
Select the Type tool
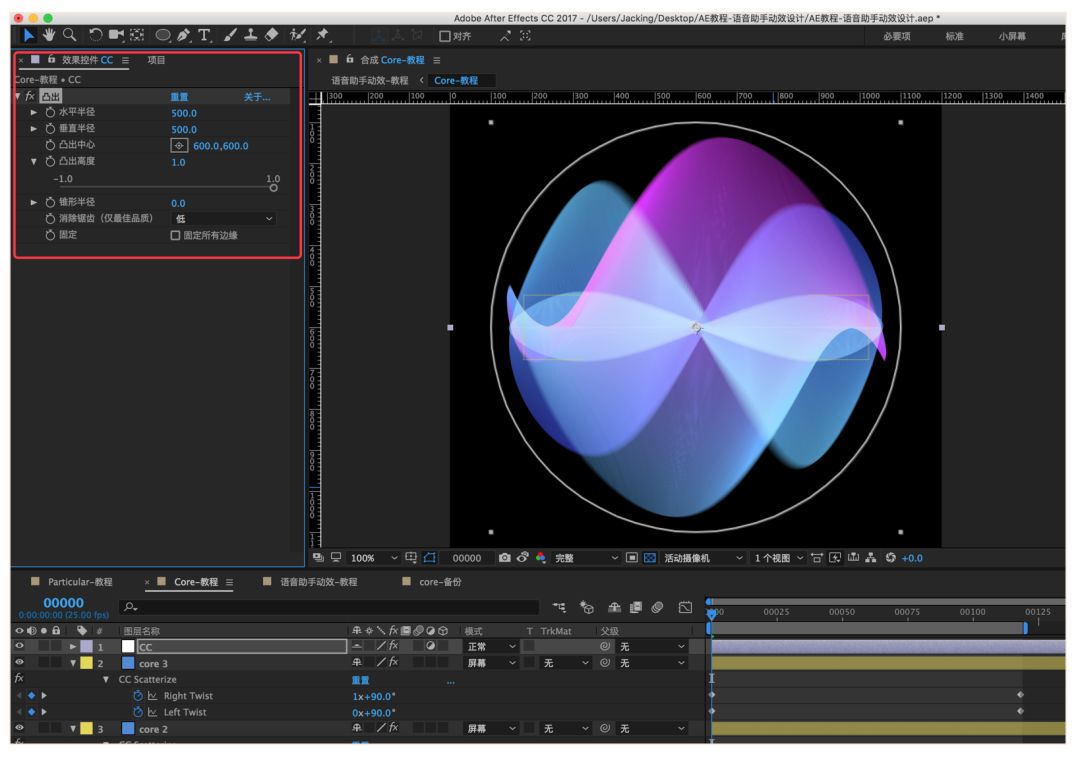(204, 34)
